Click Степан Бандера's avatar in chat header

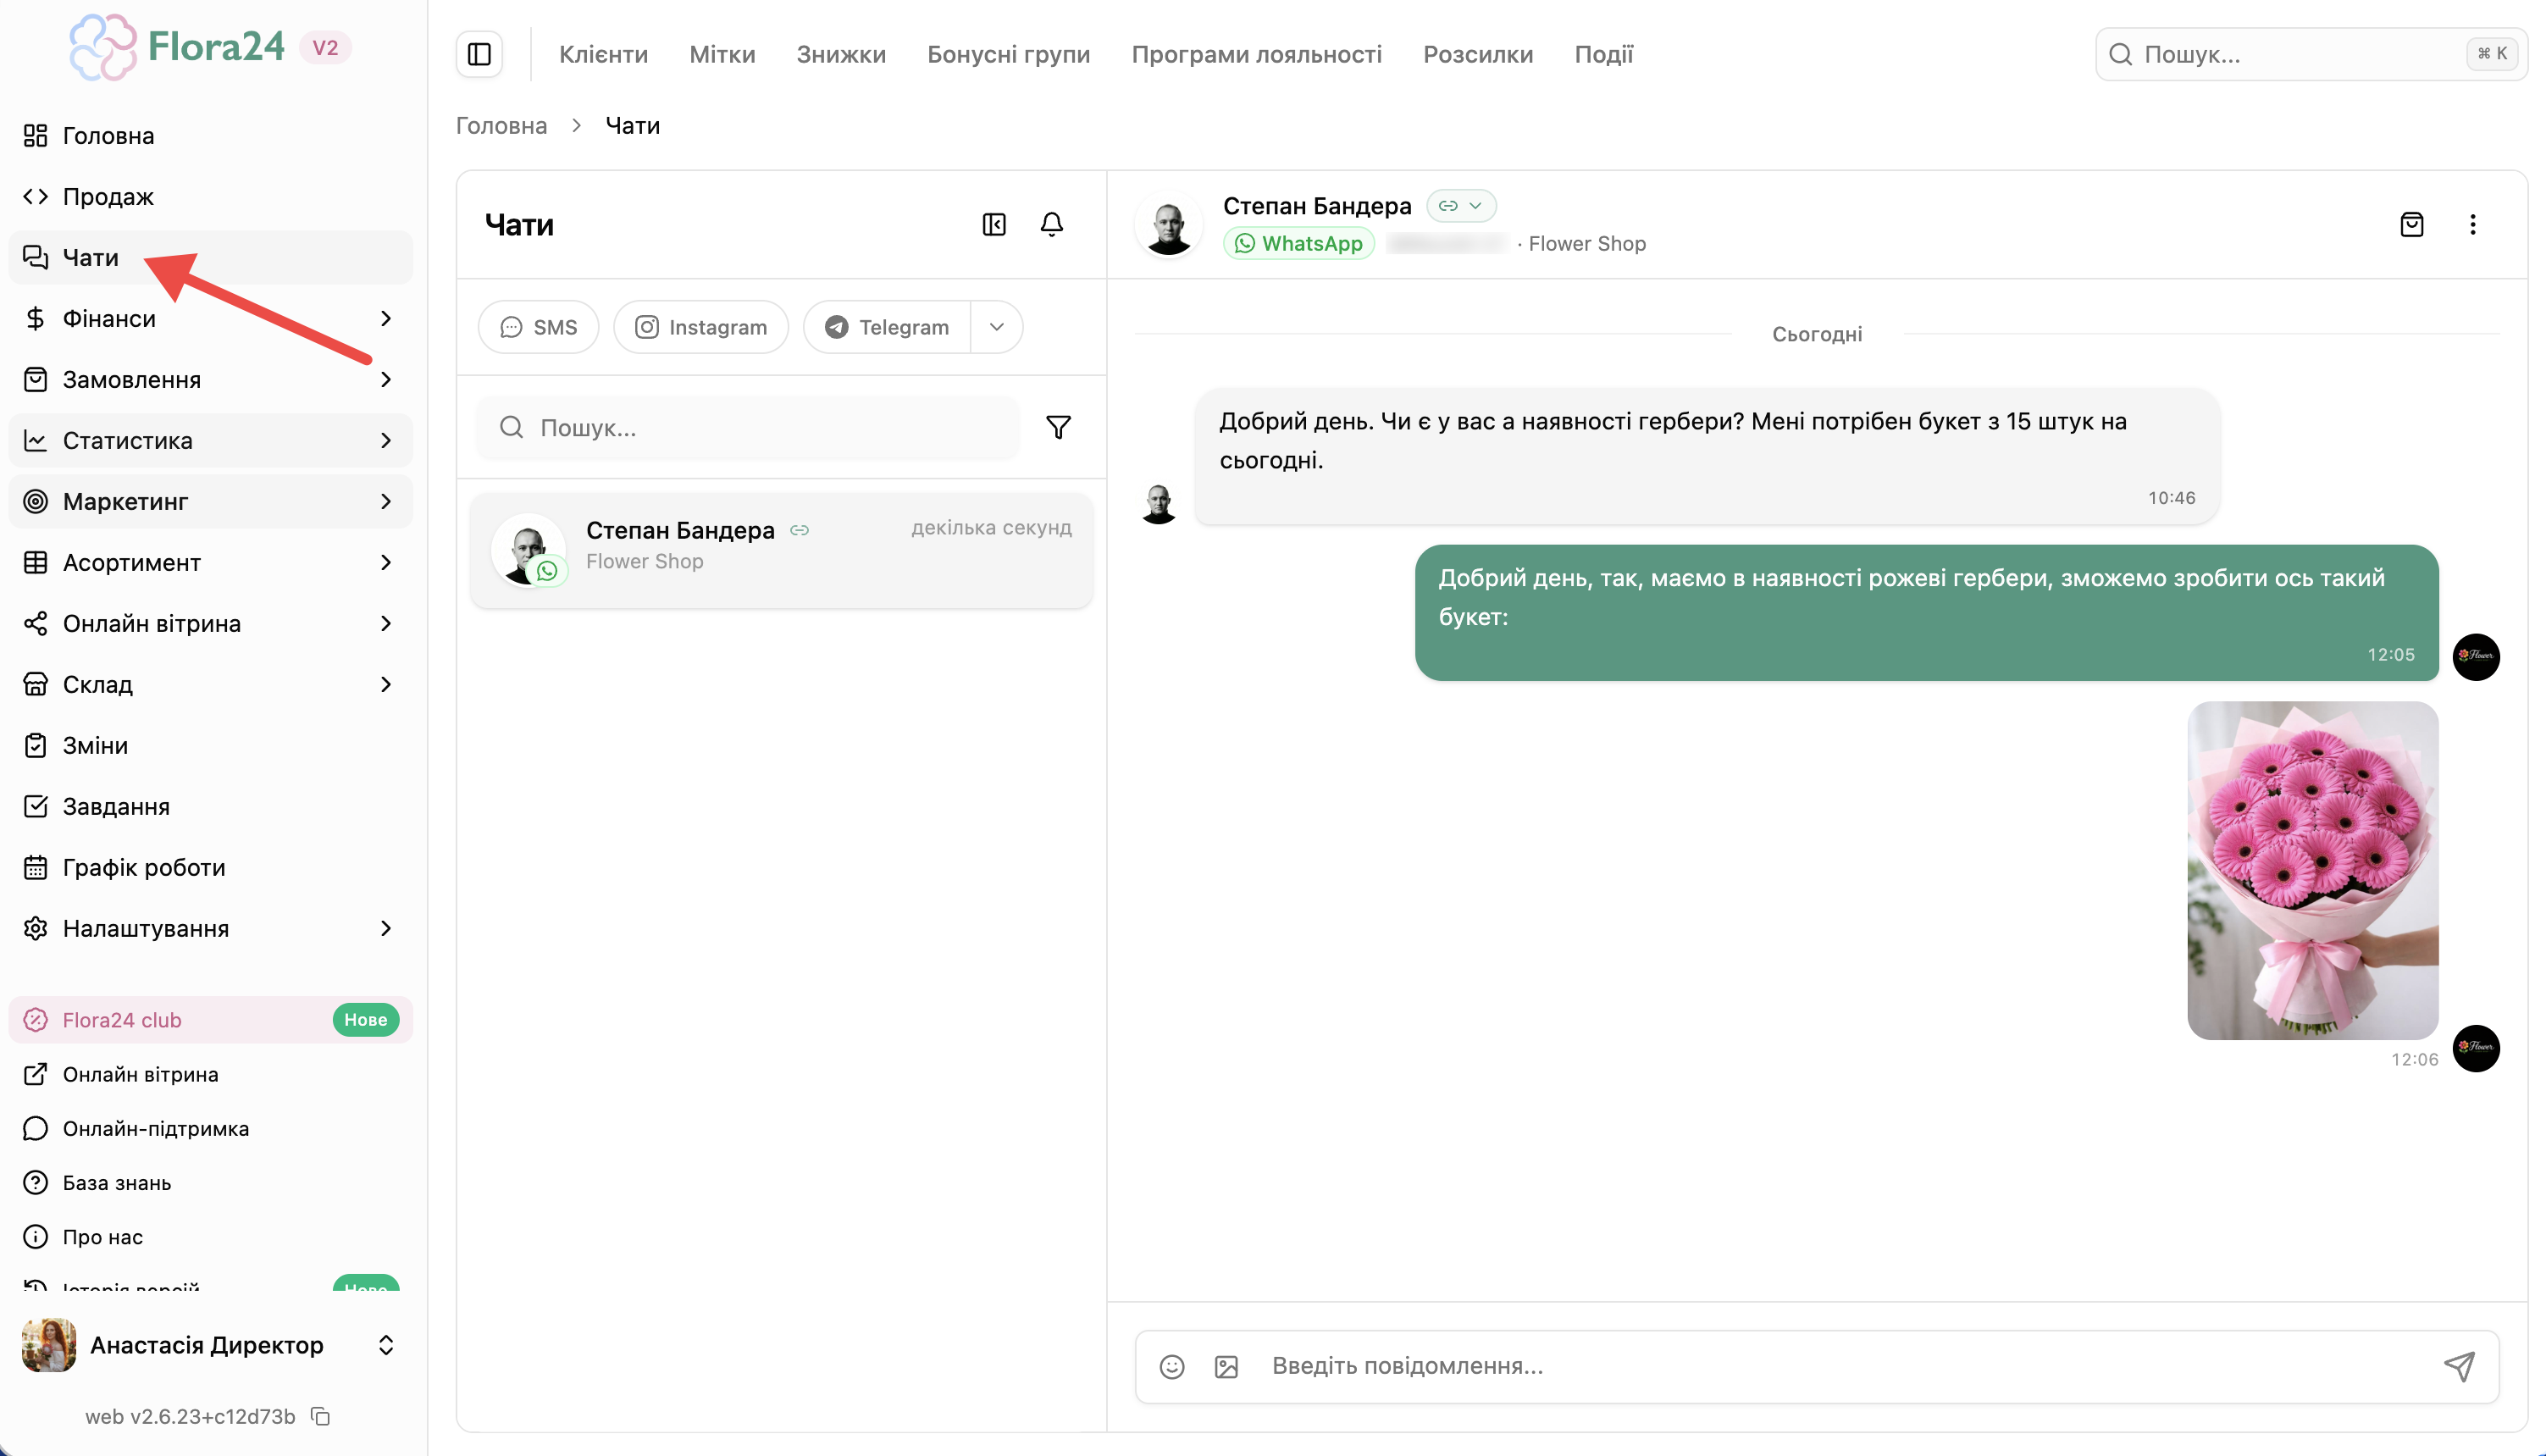click(1168, 225)
